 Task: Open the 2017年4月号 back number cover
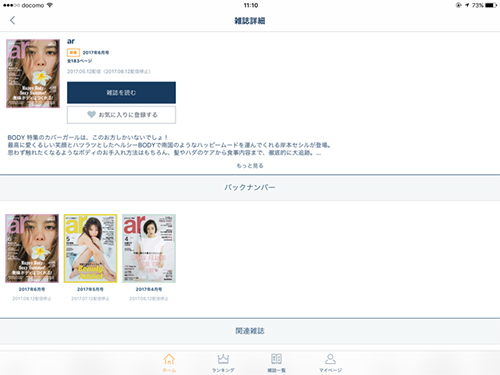[x=149, y=248]
